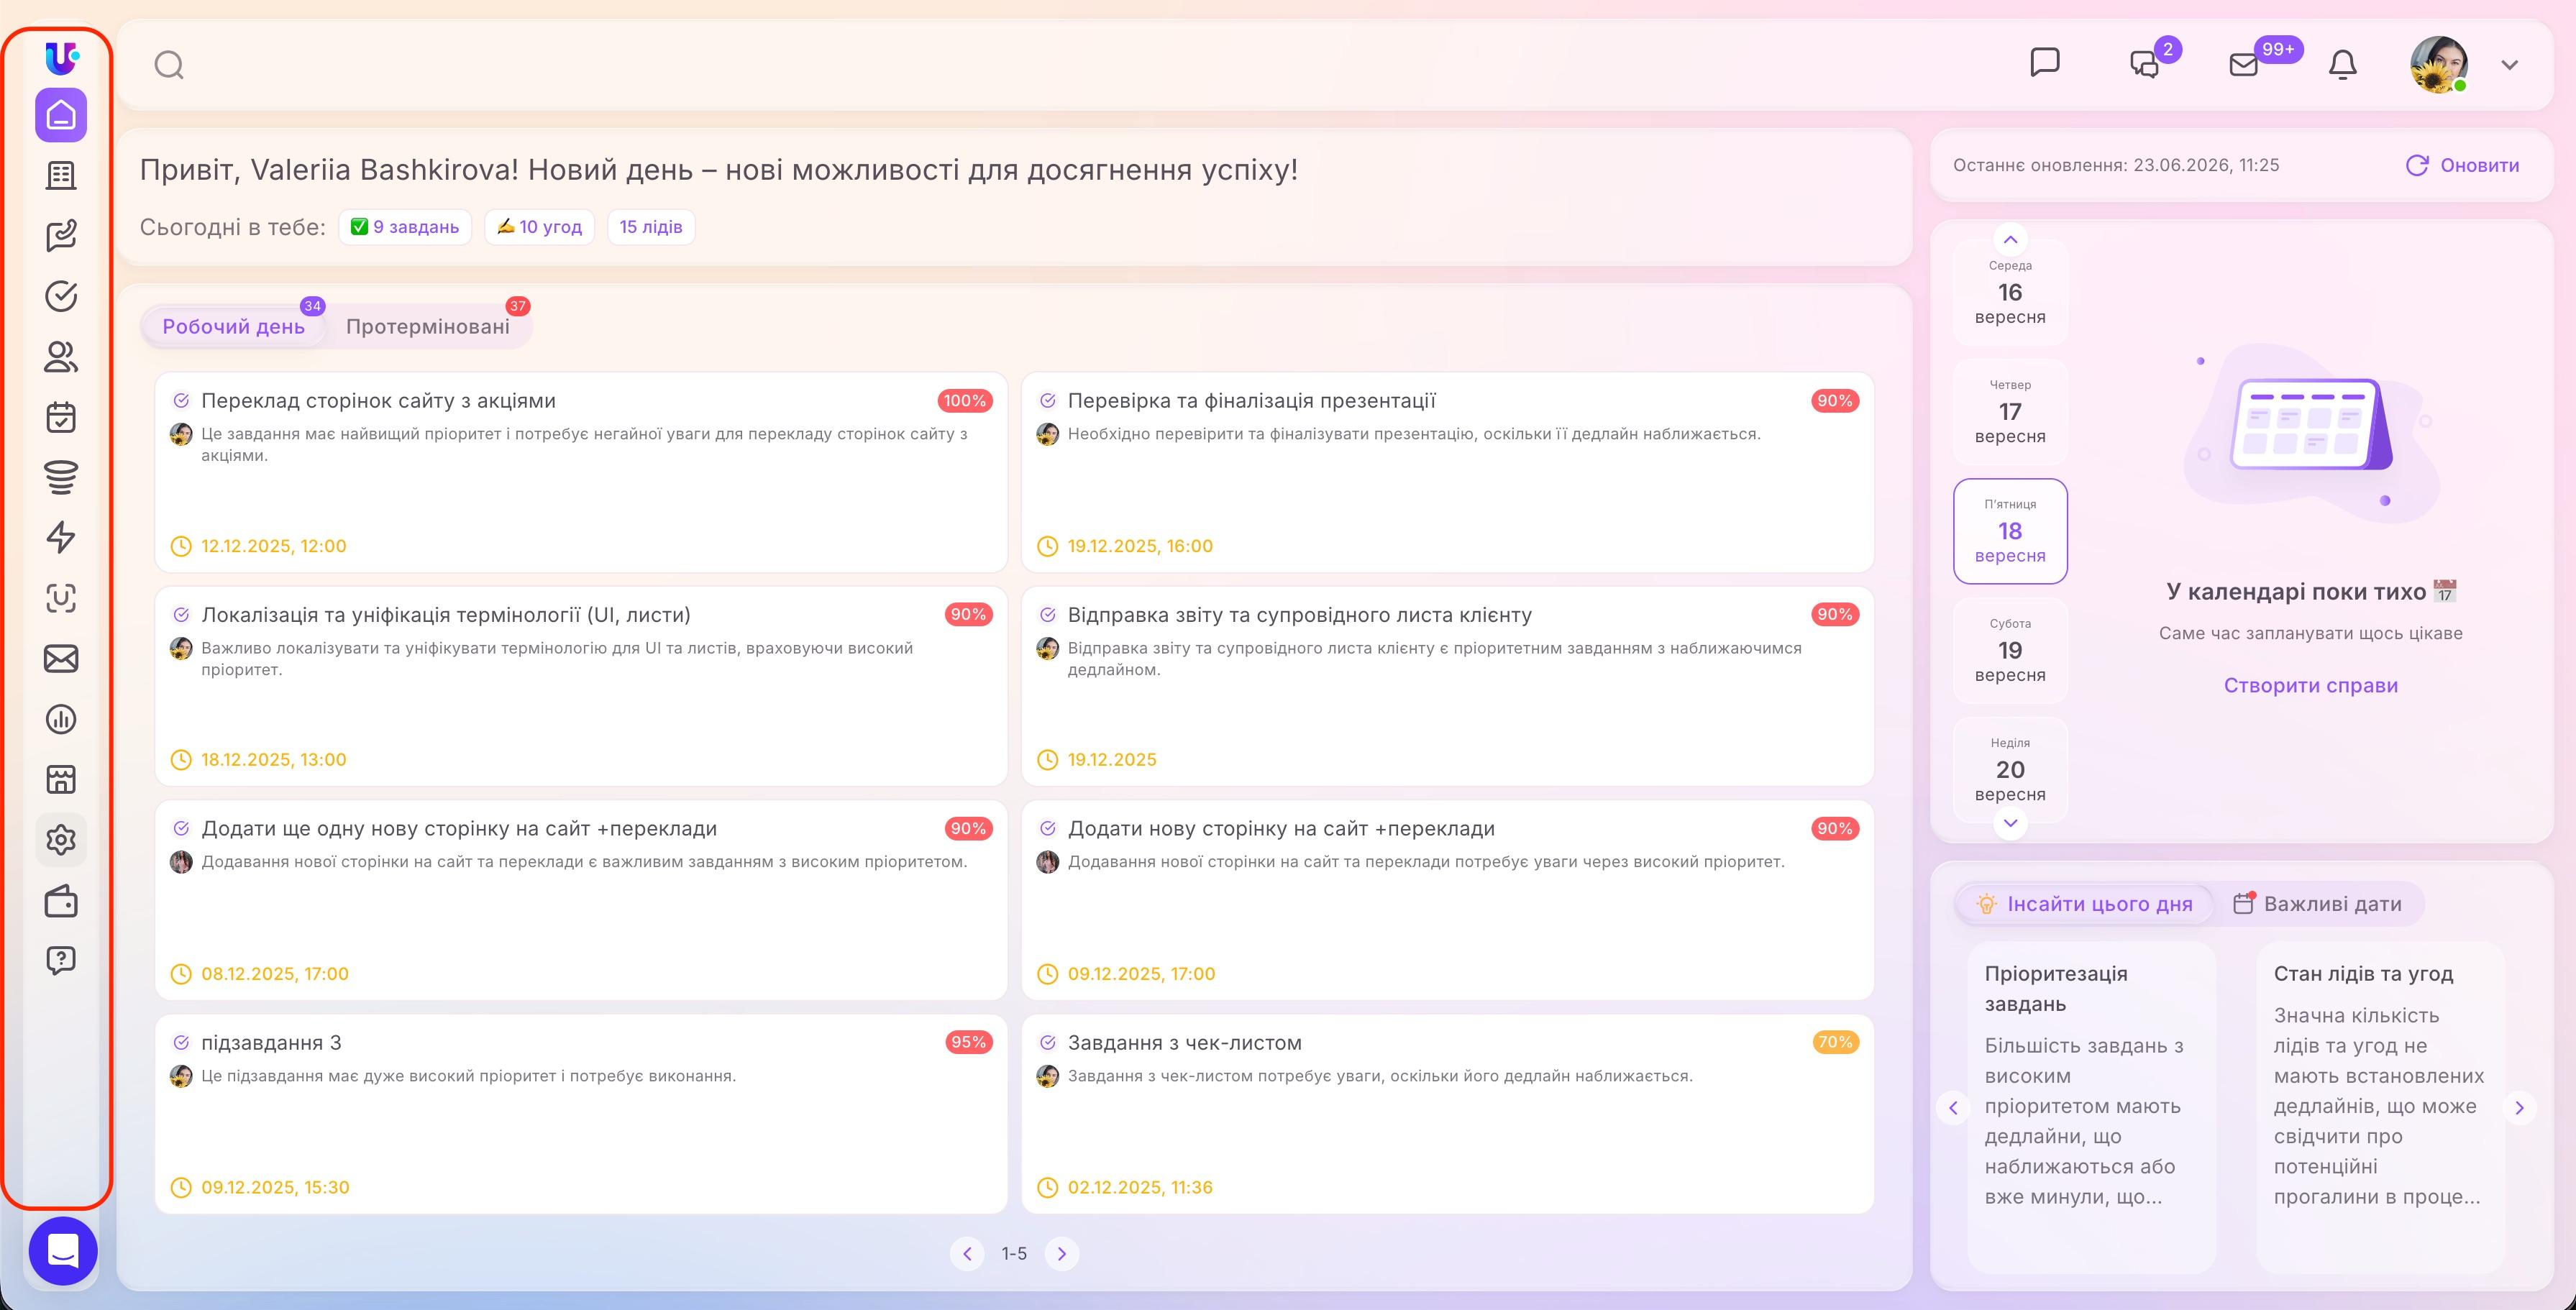Viewport: 2576px width, 1310px height.
Task: Open the mail envelope icon in sidebar
Action: (x=61, y=659)
